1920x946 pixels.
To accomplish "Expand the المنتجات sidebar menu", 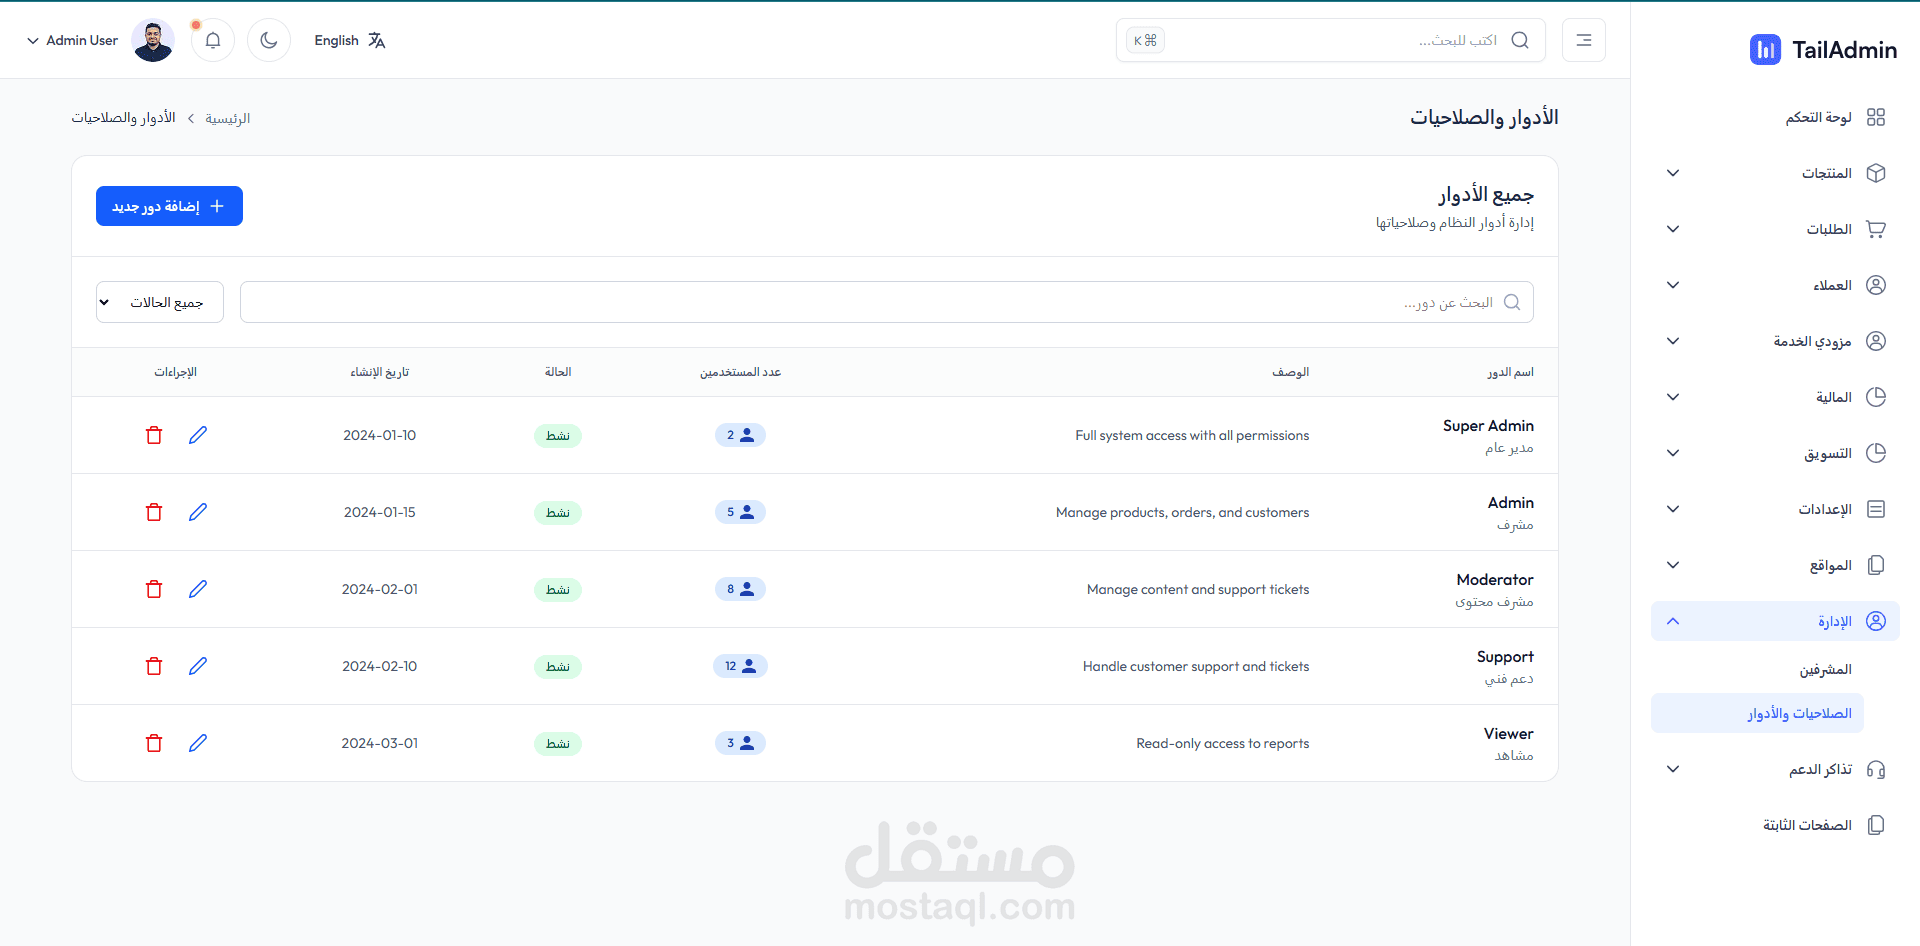I will click(x=1775, y=173).
